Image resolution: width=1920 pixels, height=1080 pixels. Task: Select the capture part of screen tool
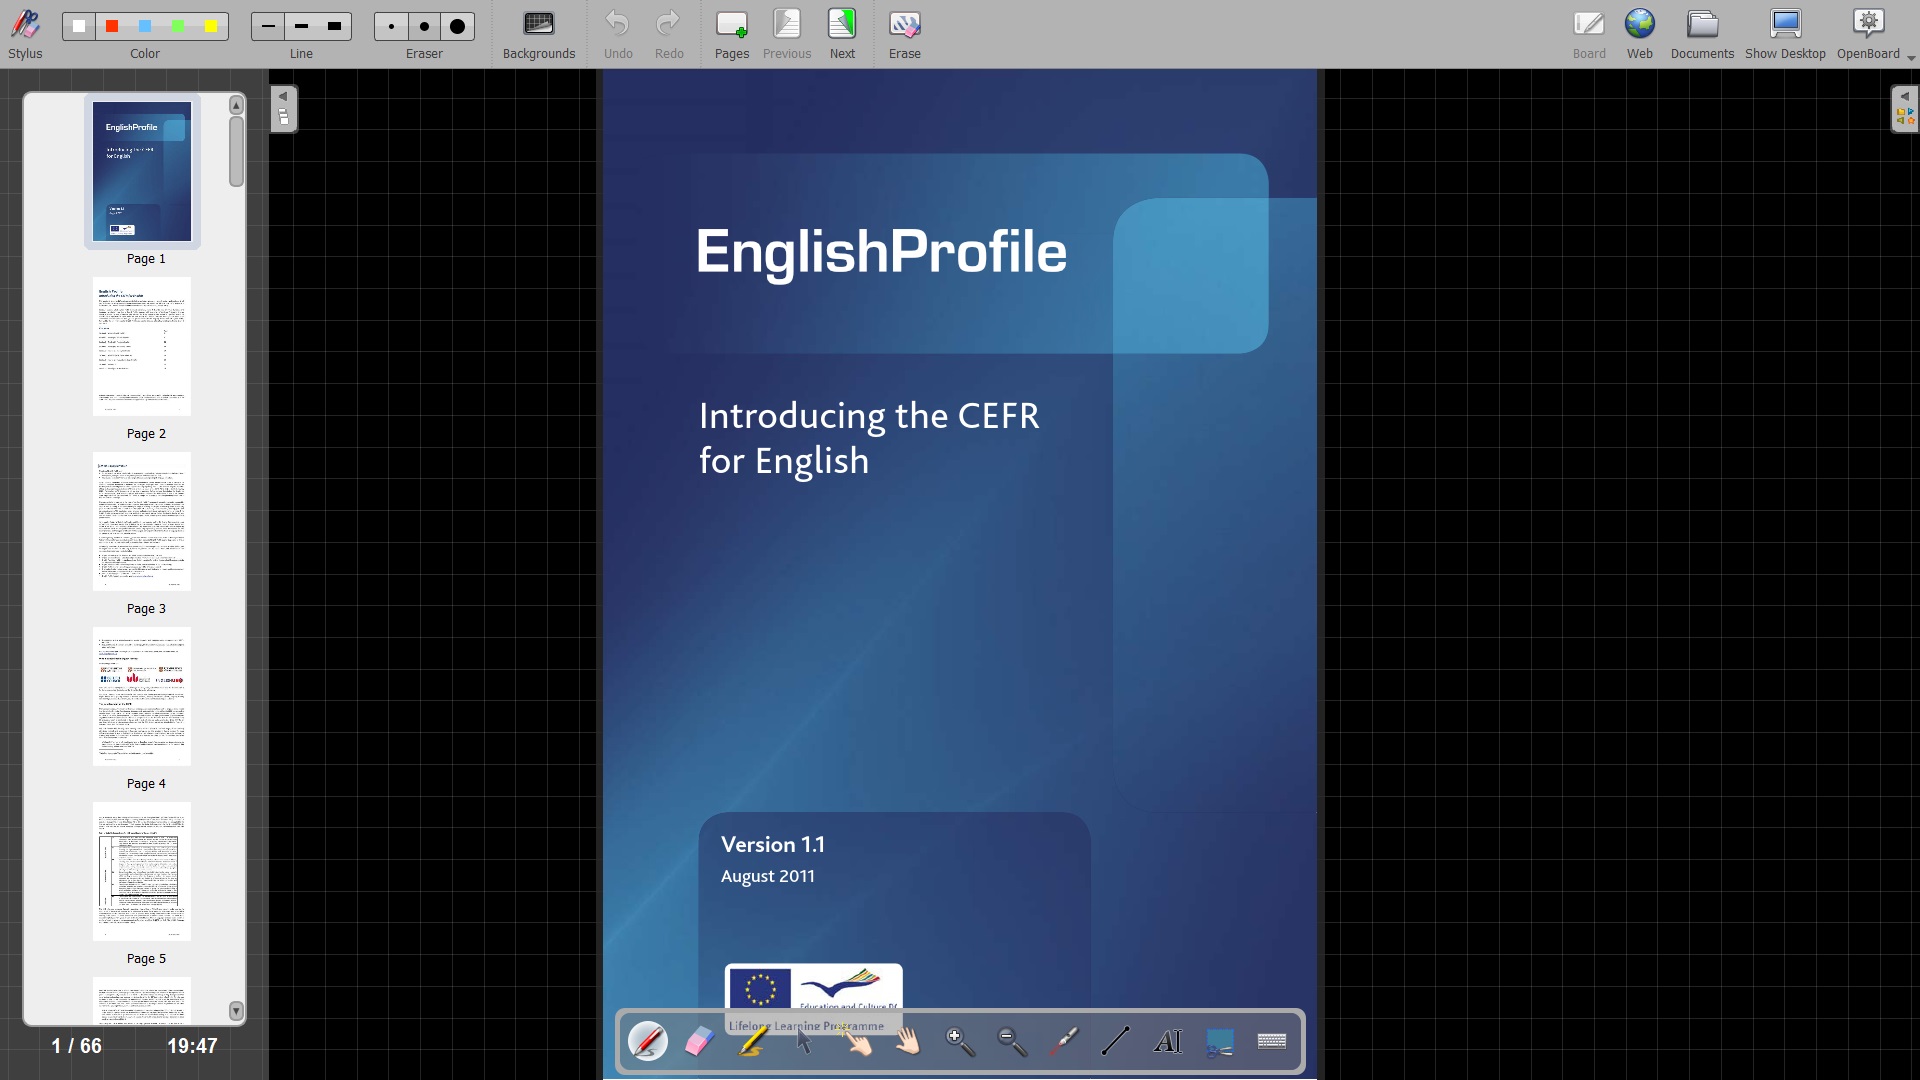point(1220,1042)
